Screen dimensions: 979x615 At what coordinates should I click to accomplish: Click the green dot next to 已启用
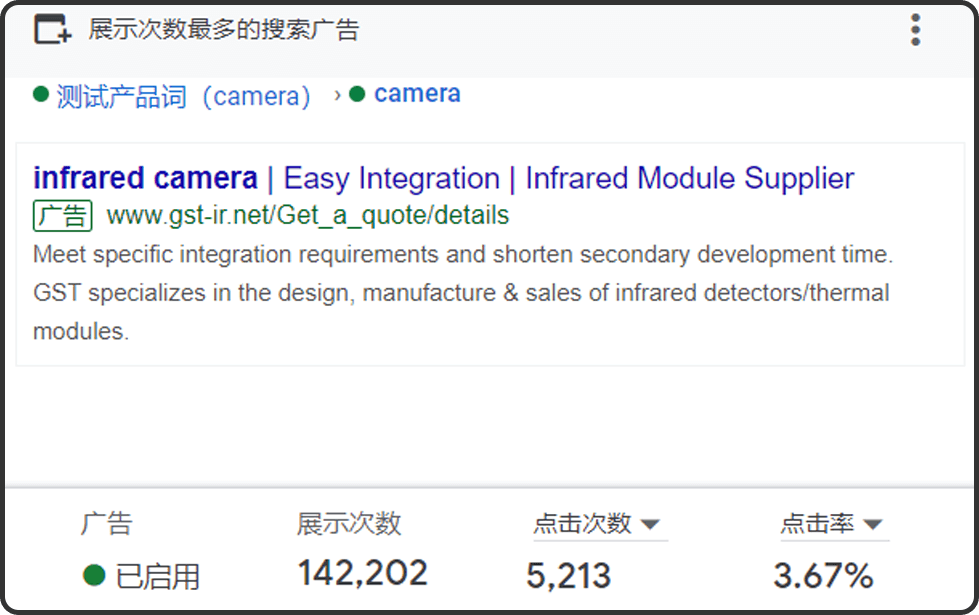94,575
